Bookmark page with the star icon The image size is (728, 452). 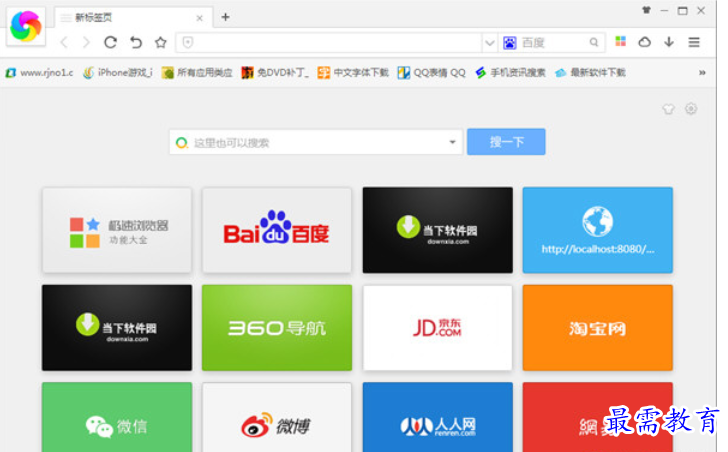pyautogui.click(x=161, y=43)
